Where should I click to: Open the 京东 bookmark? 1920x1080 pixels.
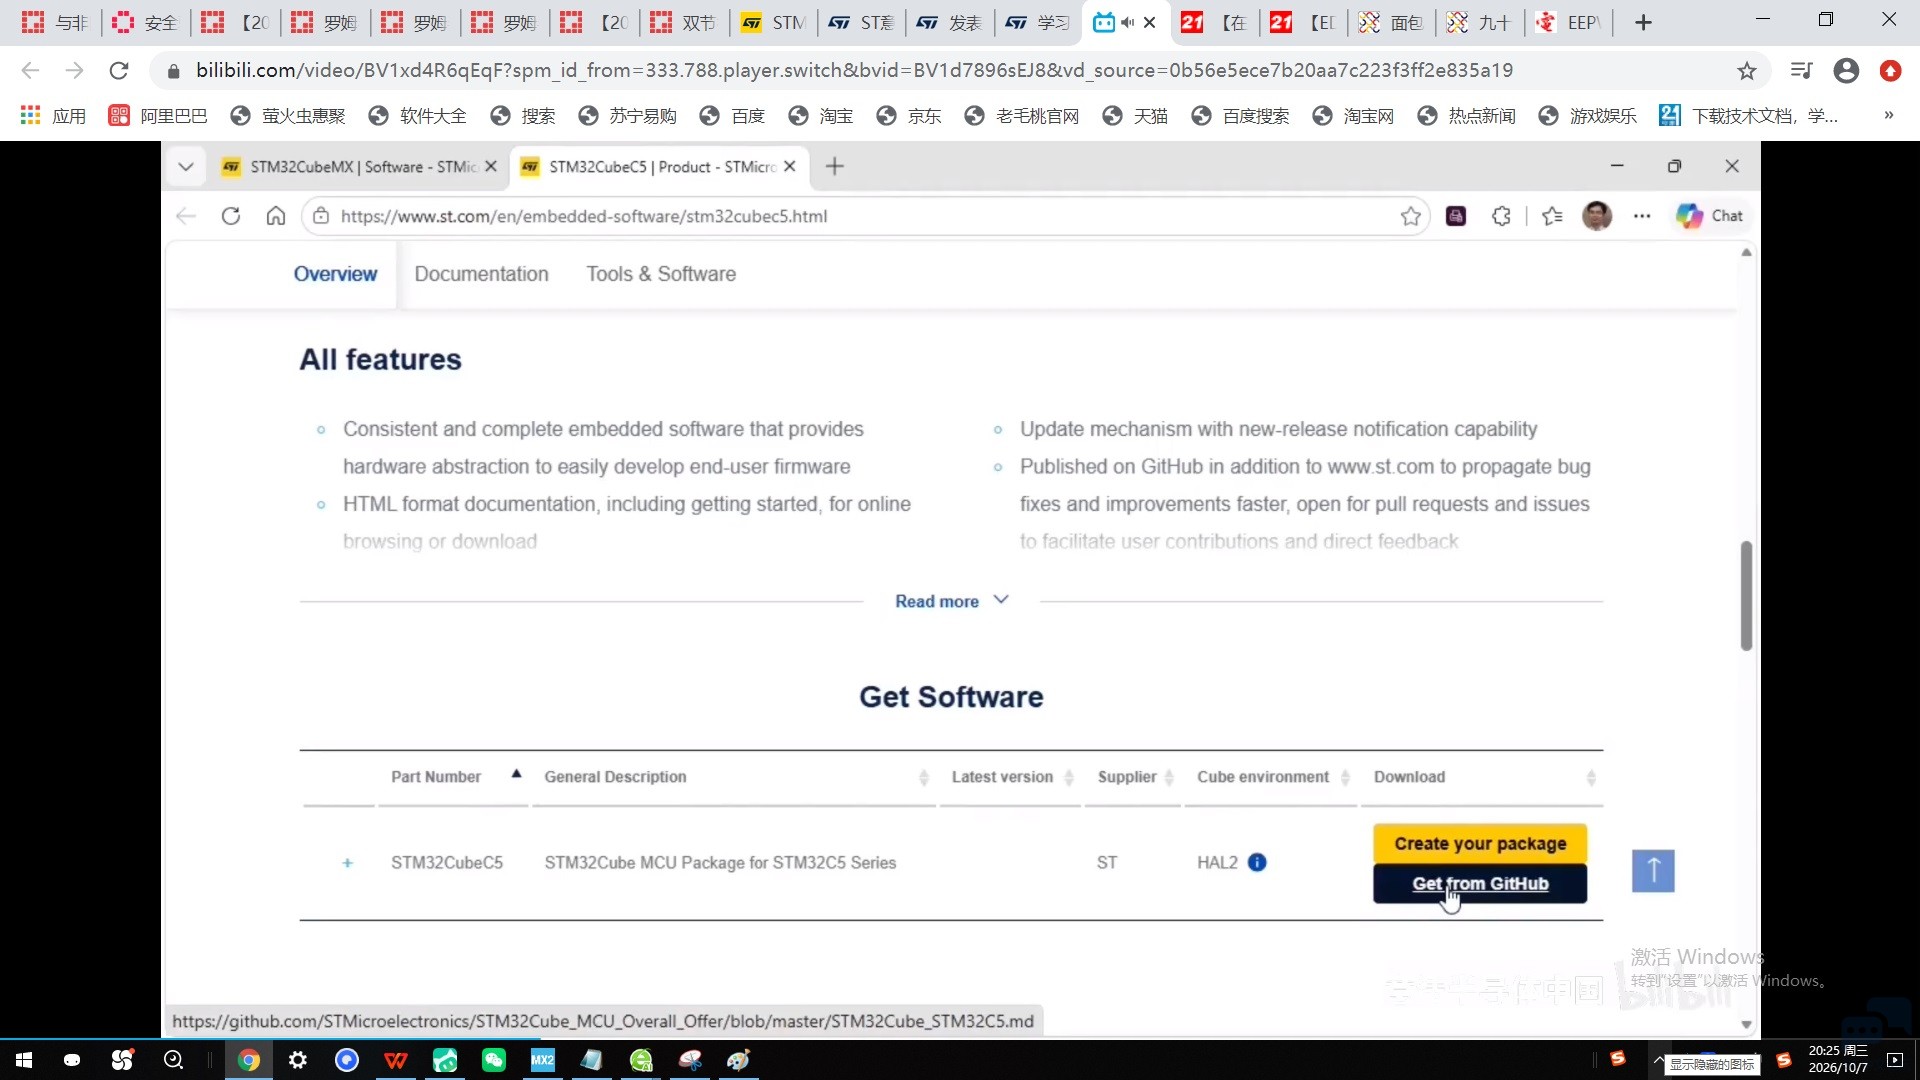click(x=909, y=116)
